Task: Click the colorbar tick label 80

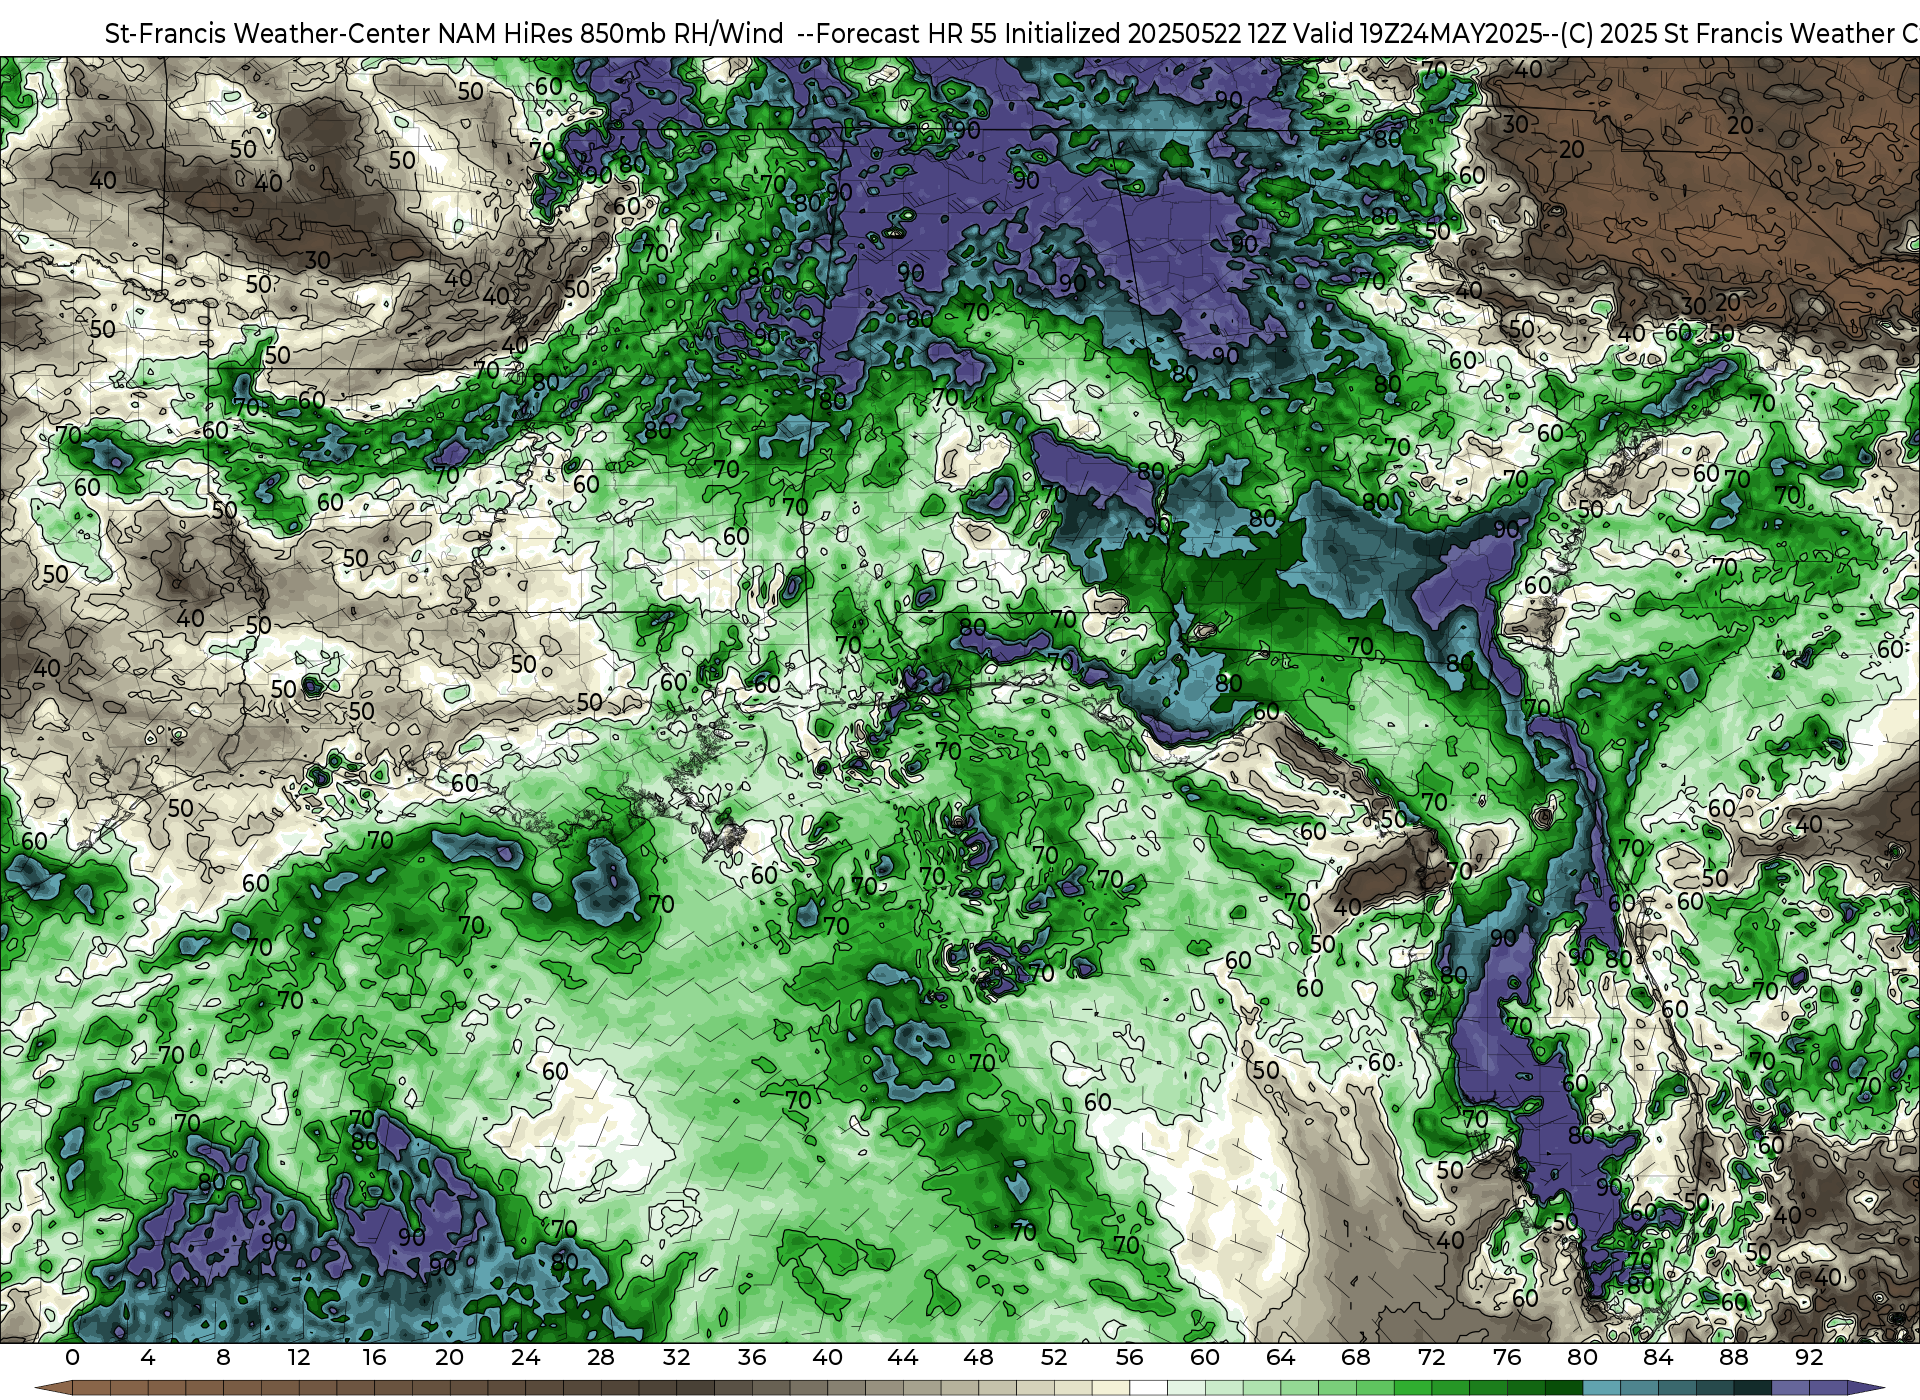Action: [1582, 1358]
